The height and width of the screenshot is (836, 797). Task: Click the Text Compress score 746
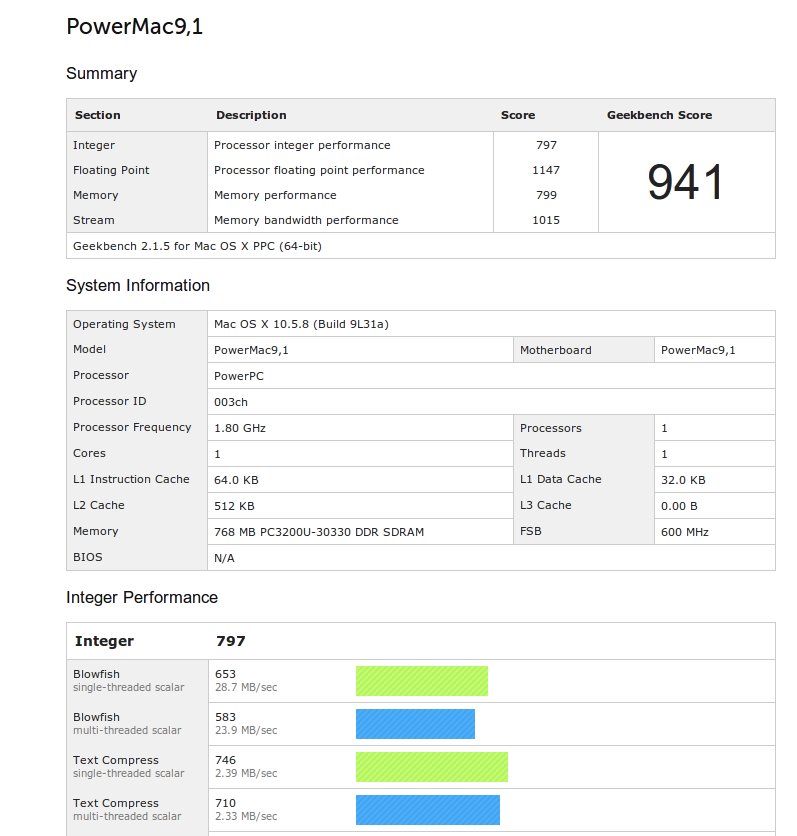click(225, 760)
